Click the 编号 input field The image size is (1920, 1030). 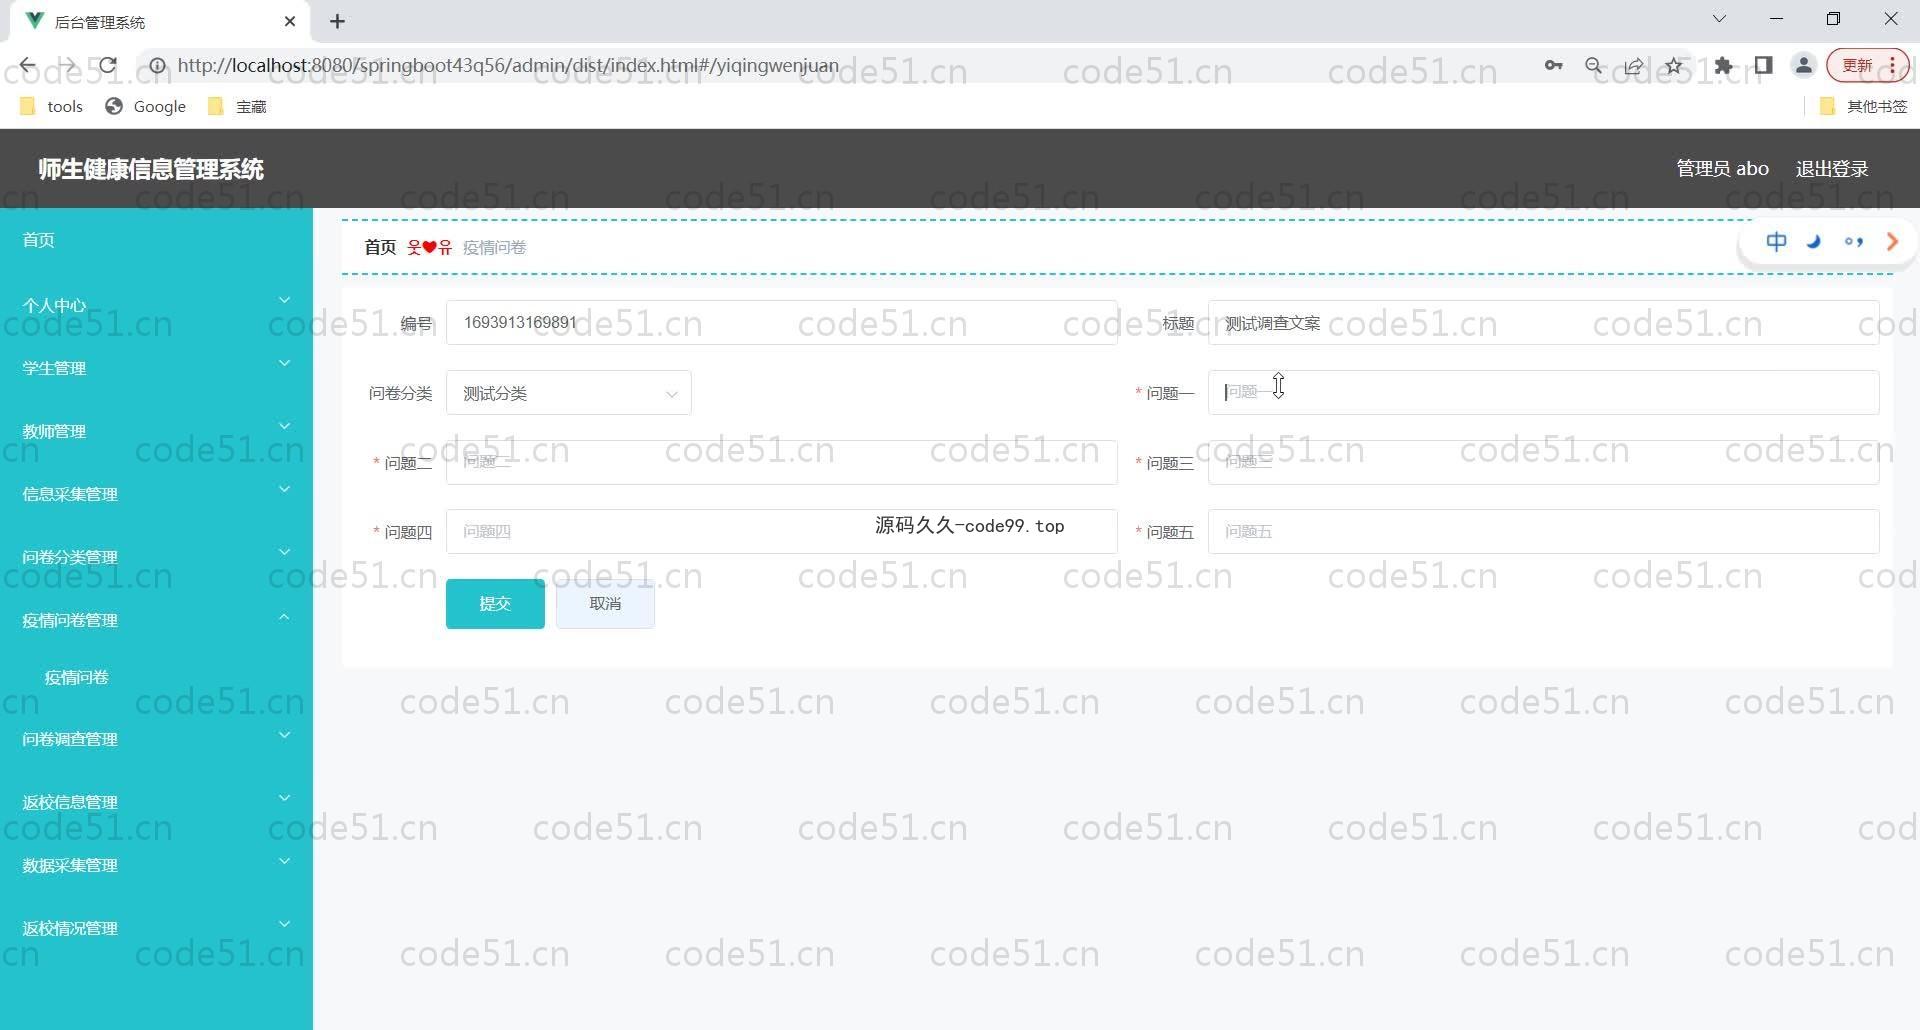pos(782,323)
